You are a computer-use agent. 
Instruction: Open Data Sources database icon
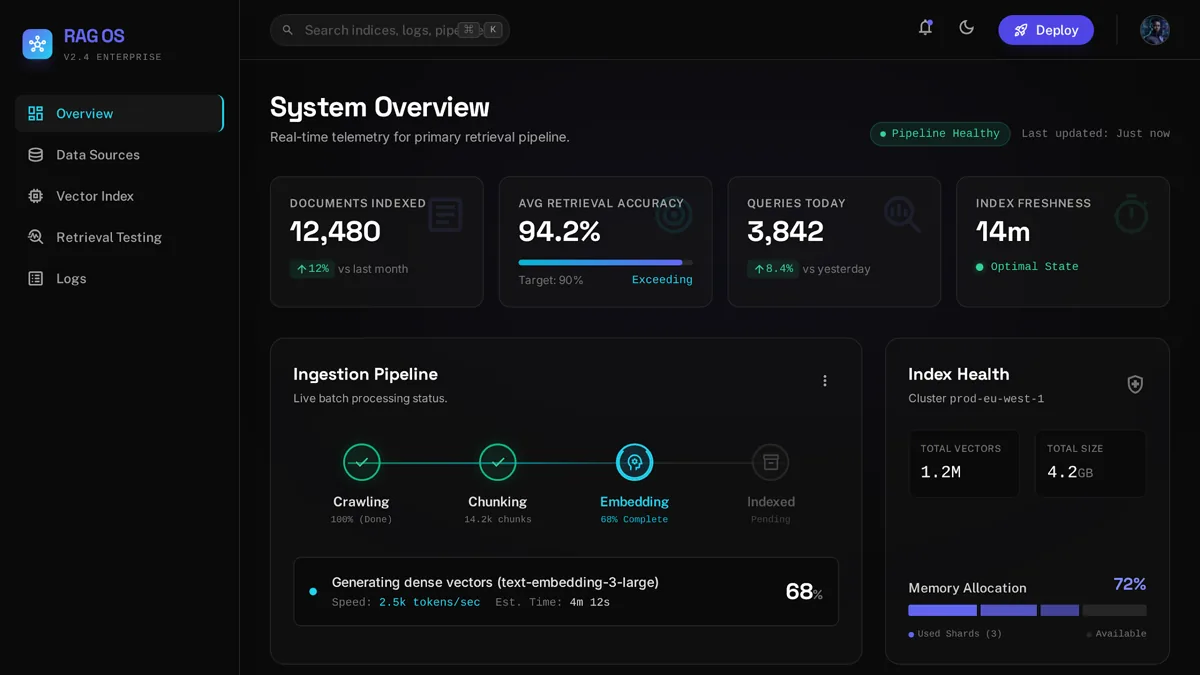click(x=36, y=155)
